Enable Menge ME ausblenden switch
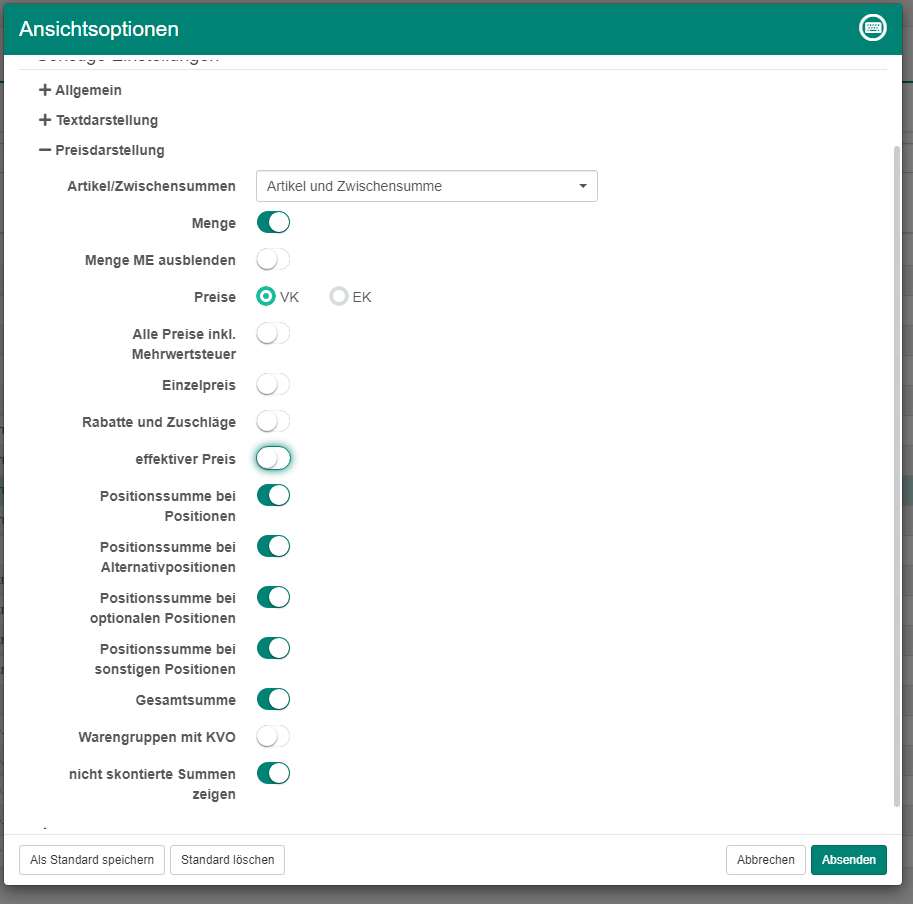Image resolution: width=913 pixels, height=904 pixels. pyautogui.click(x=273, y=260)
